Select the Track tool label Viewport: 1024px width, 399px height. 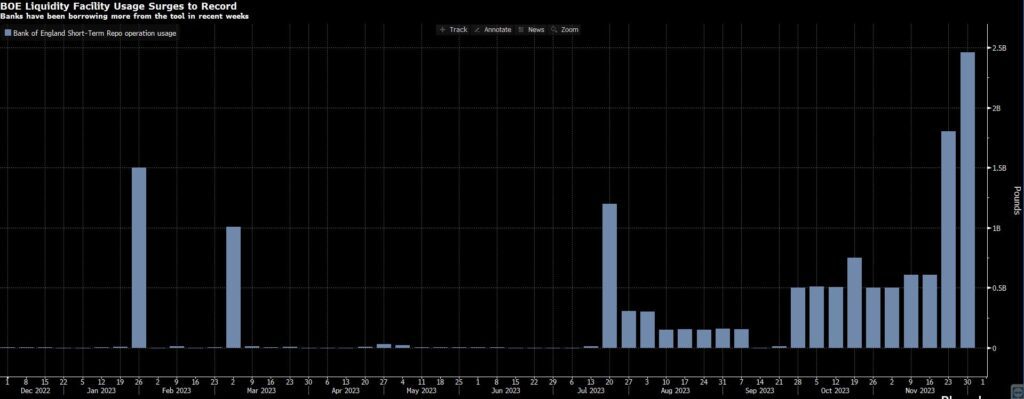[x=458, y=29]
